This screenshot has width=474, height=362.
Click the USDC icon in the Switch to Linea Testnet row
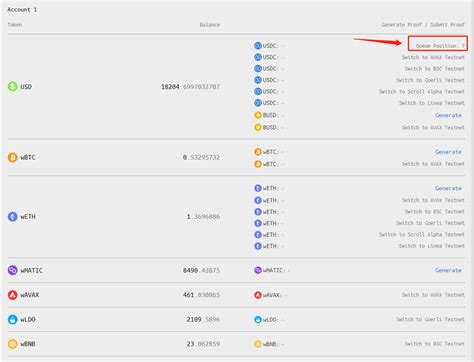pyautogui.click(x=258, y=103)
